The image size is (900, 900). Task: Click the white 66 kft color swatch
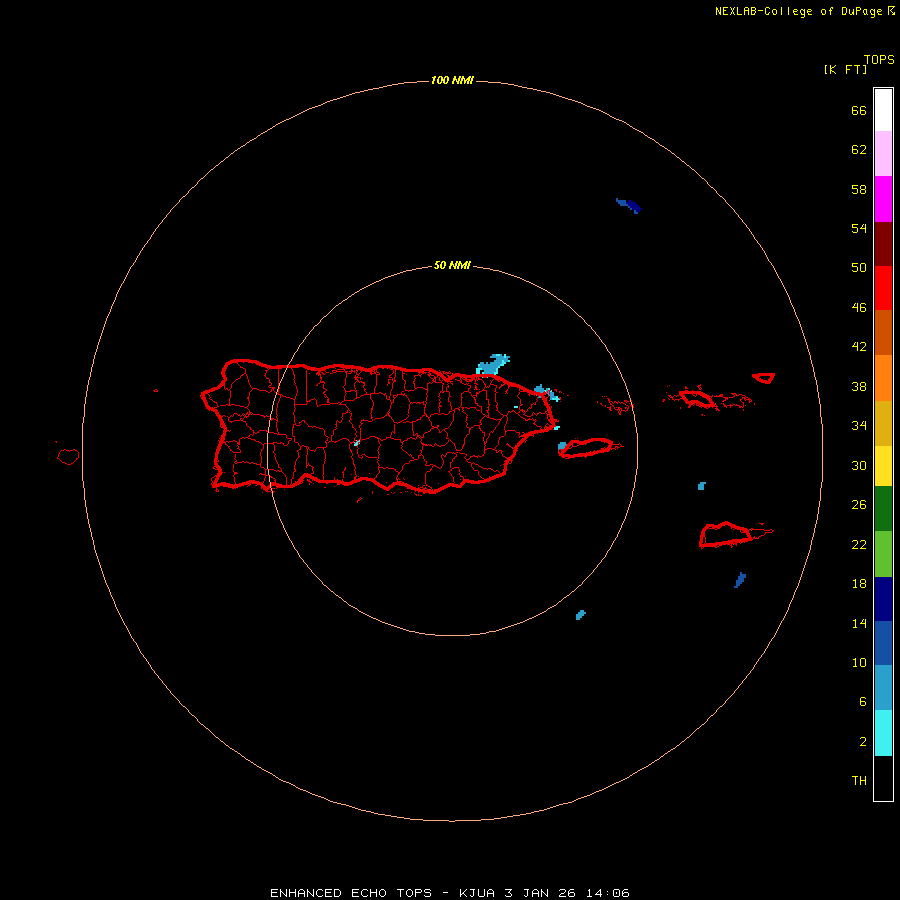click(x=883, y=110)
